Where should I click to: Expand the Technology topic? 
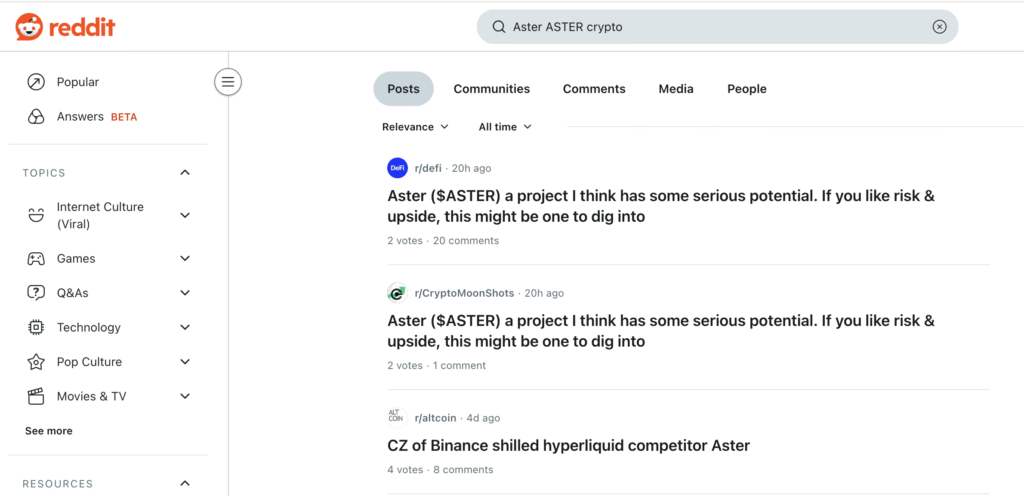point(185,328)
